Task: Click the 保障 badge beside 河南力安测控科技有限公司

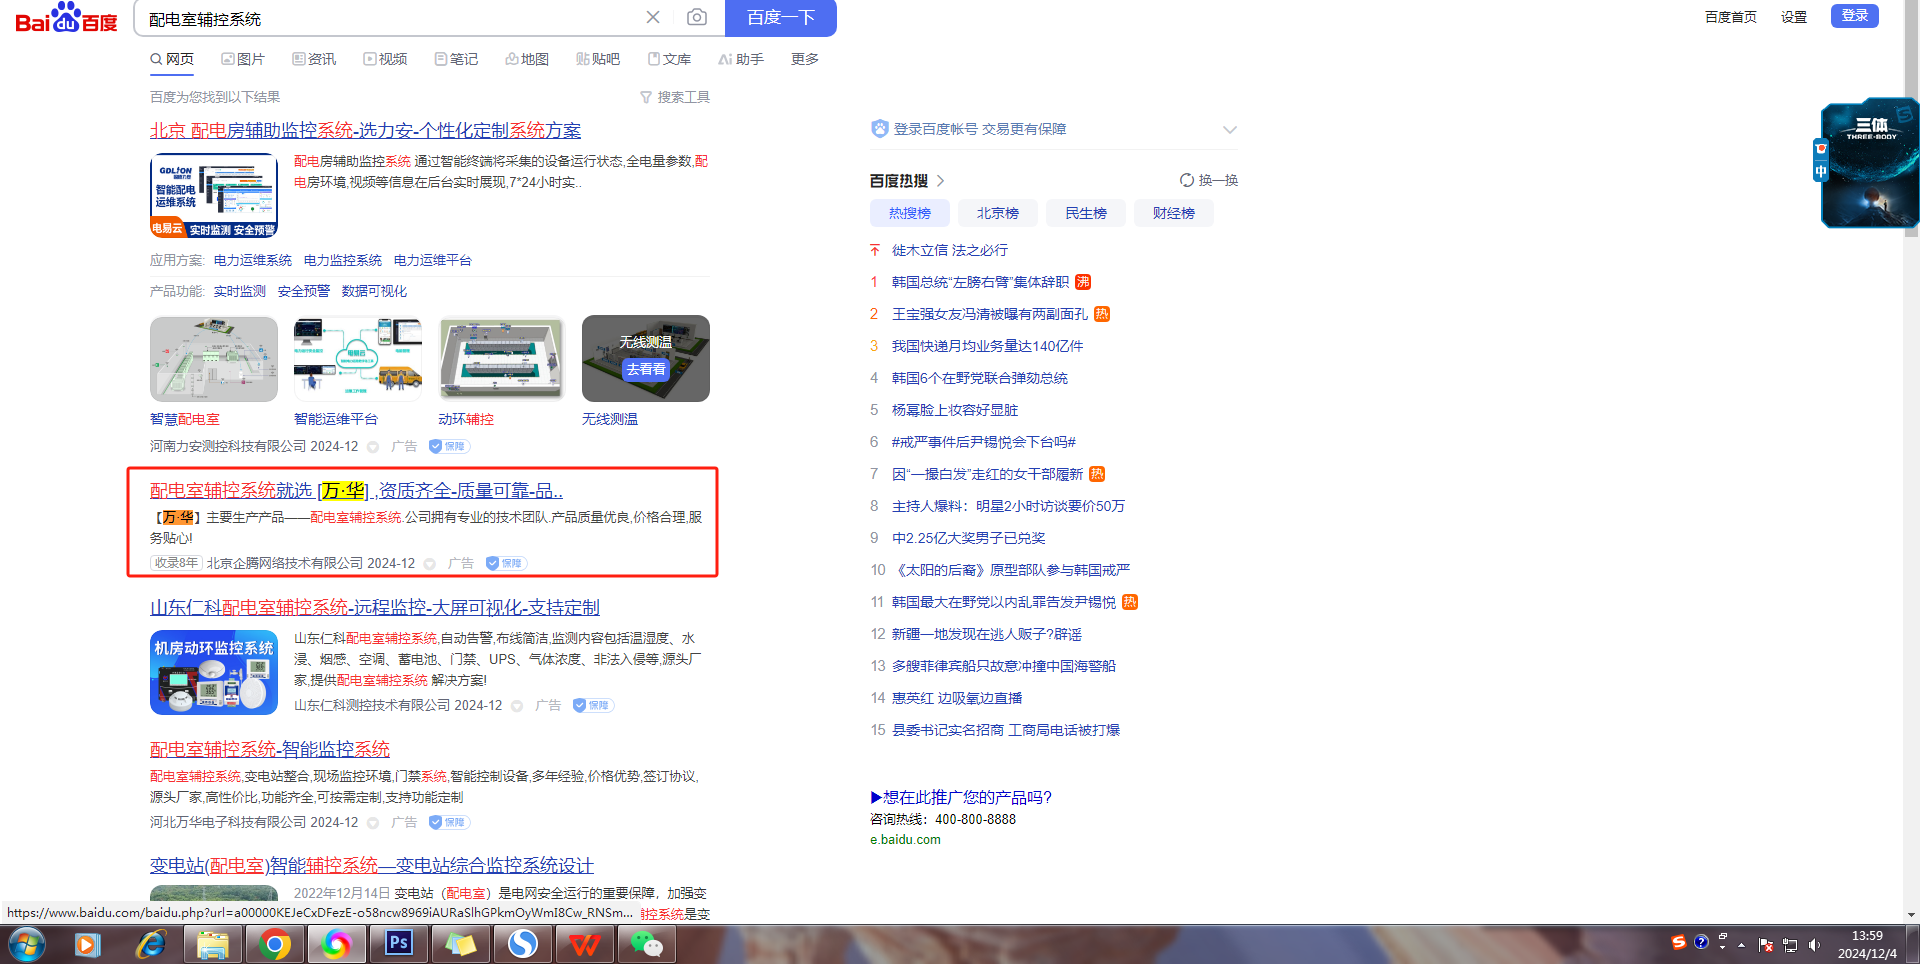Action: pyautogui.click(x=449, y=446)
